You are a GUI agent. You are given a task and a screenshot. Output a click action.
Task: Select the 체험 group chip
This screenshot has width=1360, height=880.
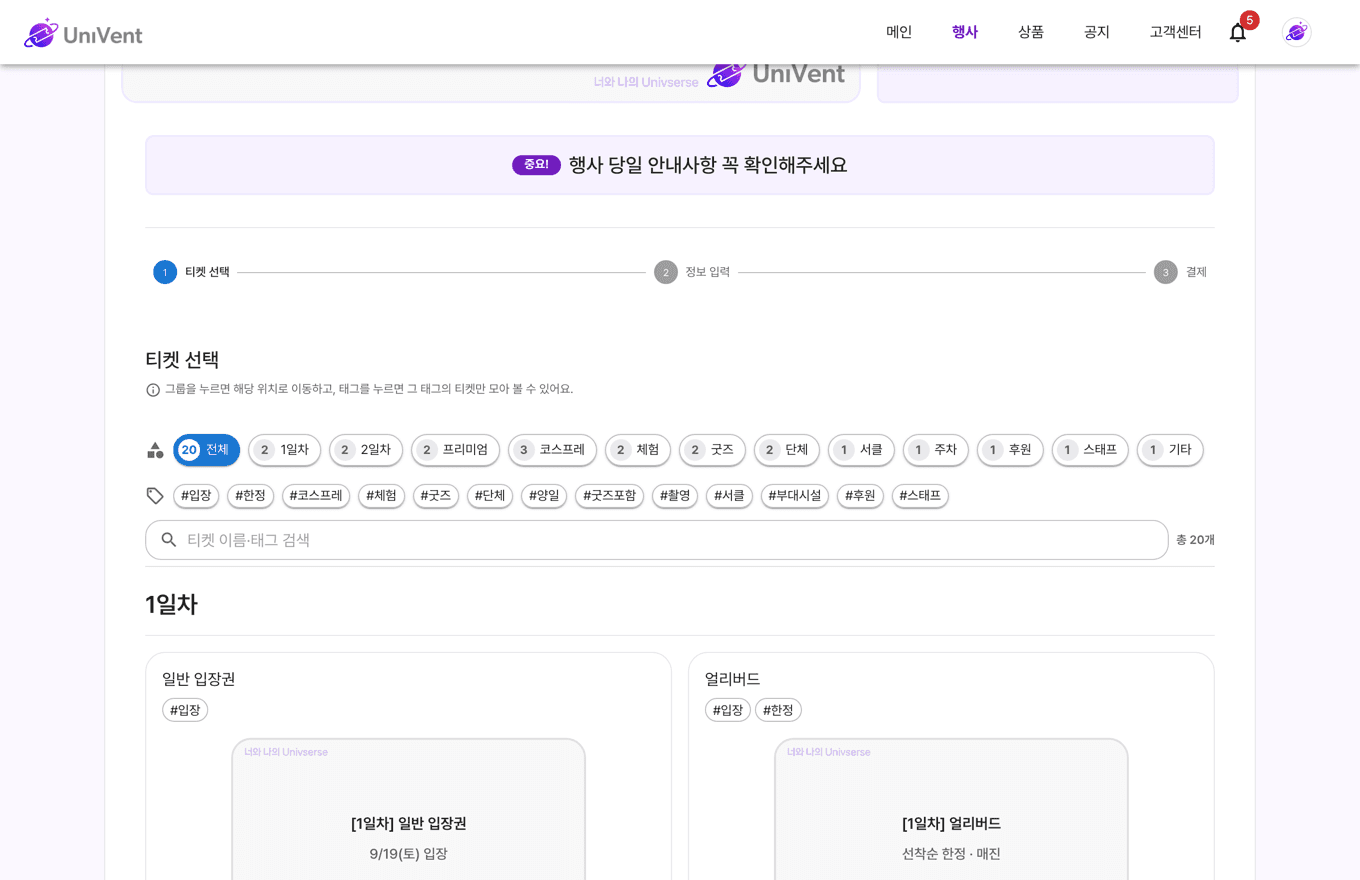638,450
